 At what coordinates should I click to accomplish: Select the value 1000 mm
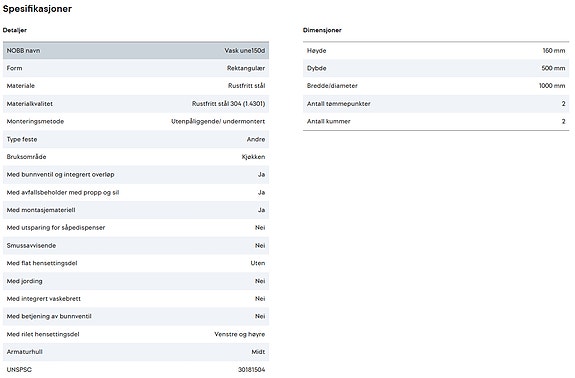tap(552, 86)
